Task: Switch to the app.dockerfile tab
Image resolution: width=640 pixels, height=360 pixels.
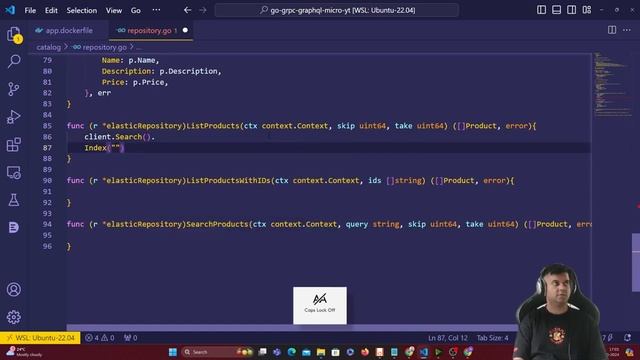Action: 68,30
